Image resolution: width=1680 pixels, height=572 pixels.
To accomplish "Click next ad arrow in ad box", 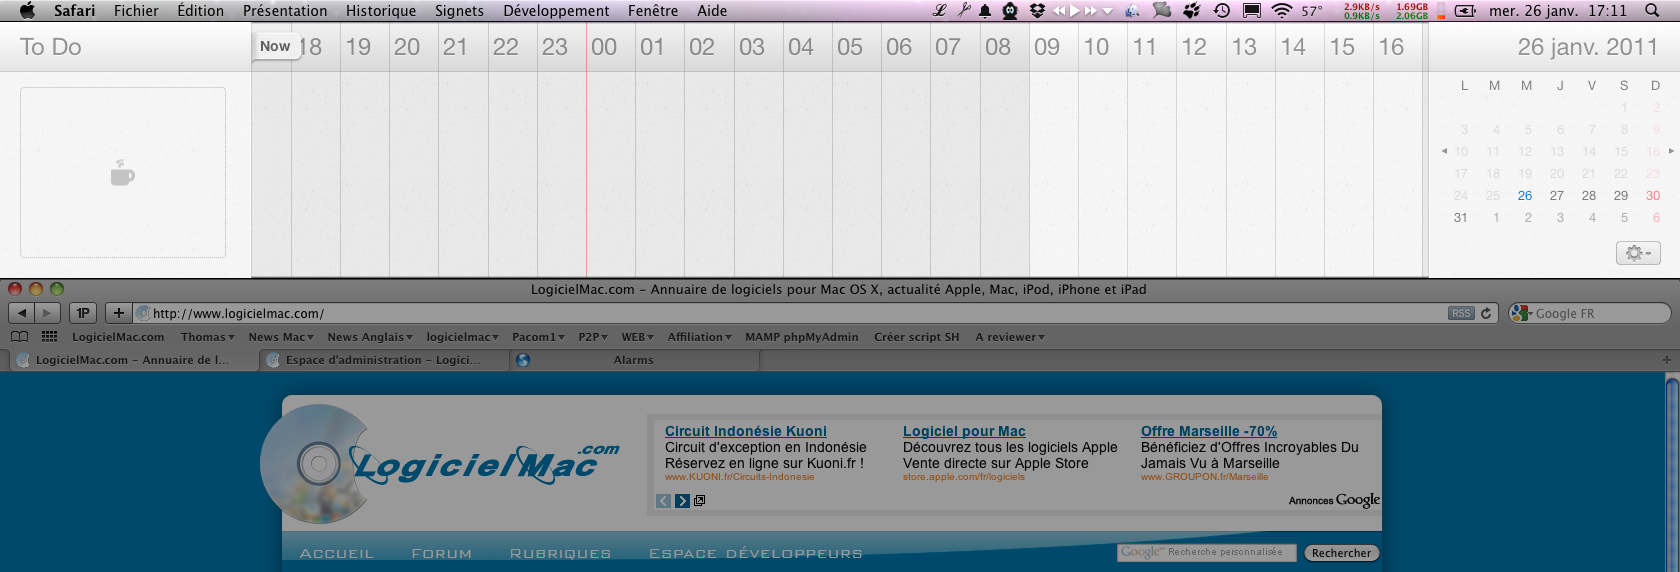I will click(682, 501).
